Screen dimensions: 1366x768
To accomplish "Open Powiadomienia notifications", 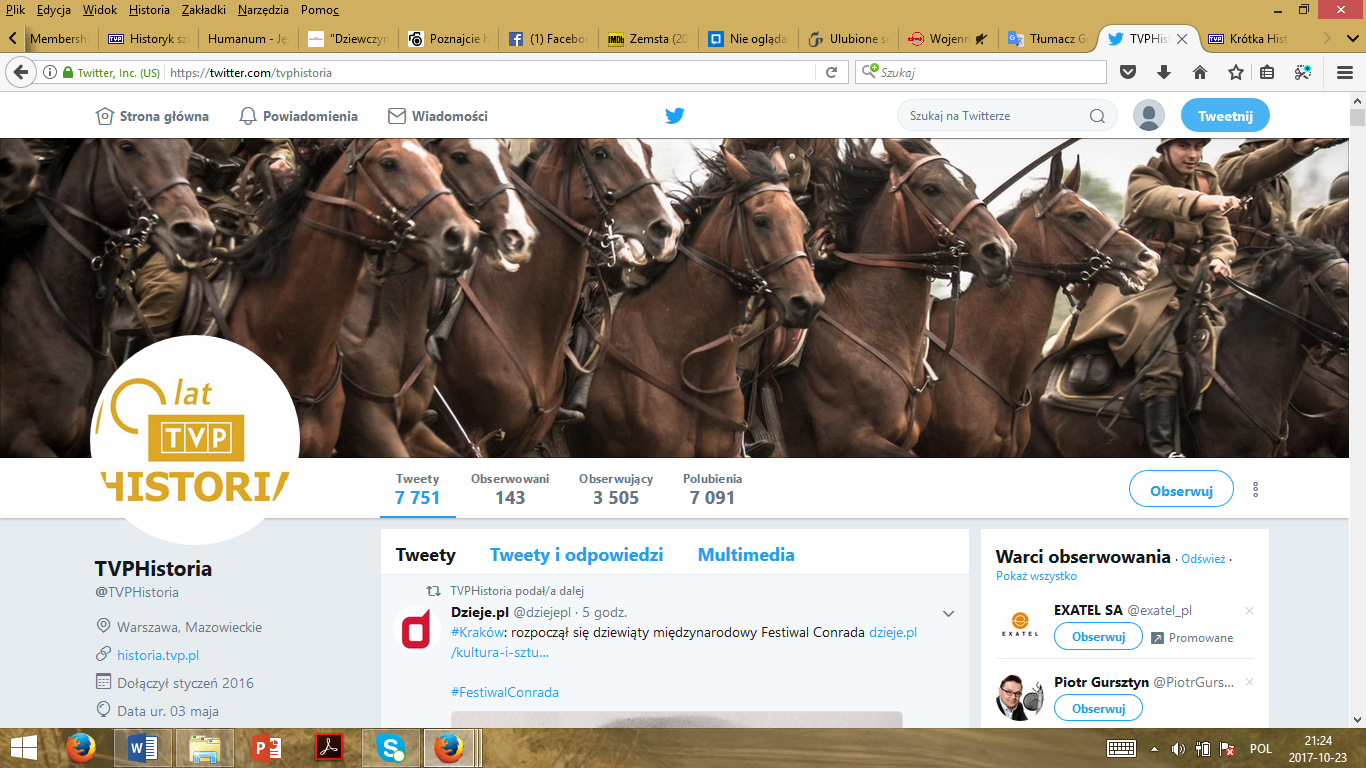I will coord(298,116).
